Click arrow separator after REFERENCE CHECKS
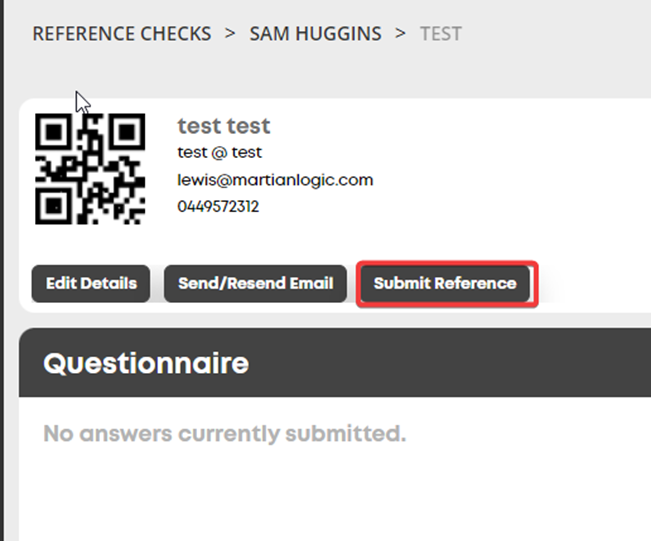651x541 pixels. pos(230,34)
